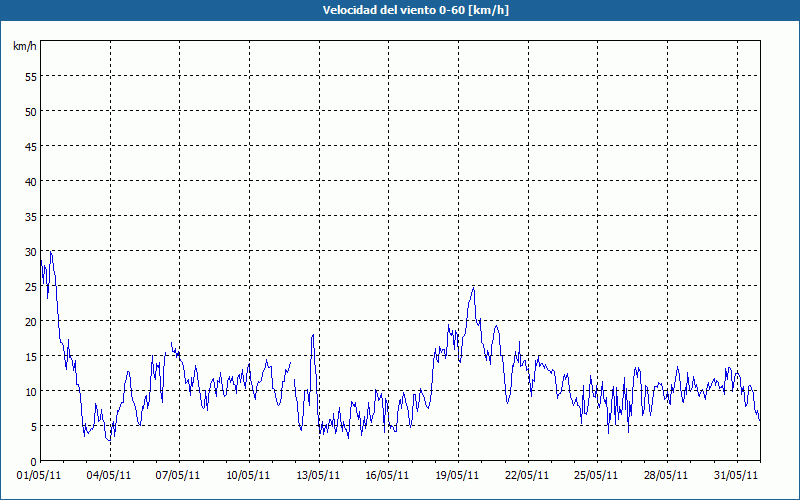Image resolution: width=800 pixels, height=500 pixels.
Task: Select the 55 value on the y-axis
Action: click(31, 77)
